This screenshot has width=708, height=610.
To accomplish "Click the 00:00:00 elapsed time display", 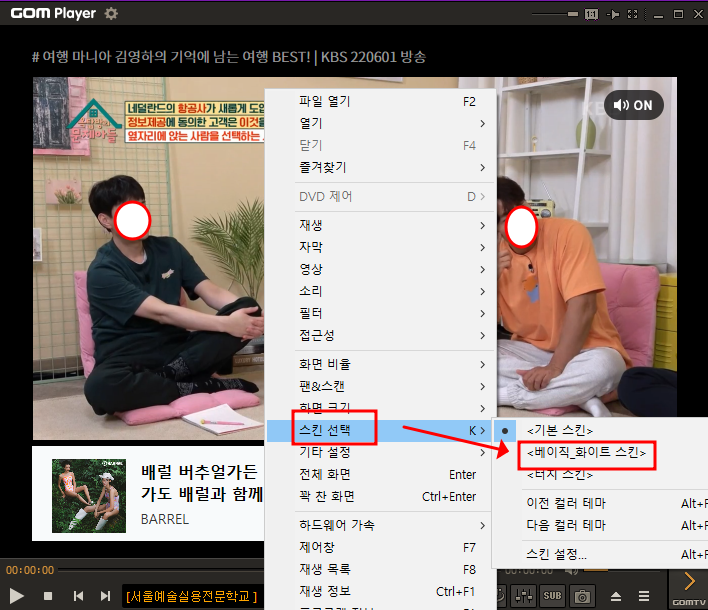I will point(30,570).
